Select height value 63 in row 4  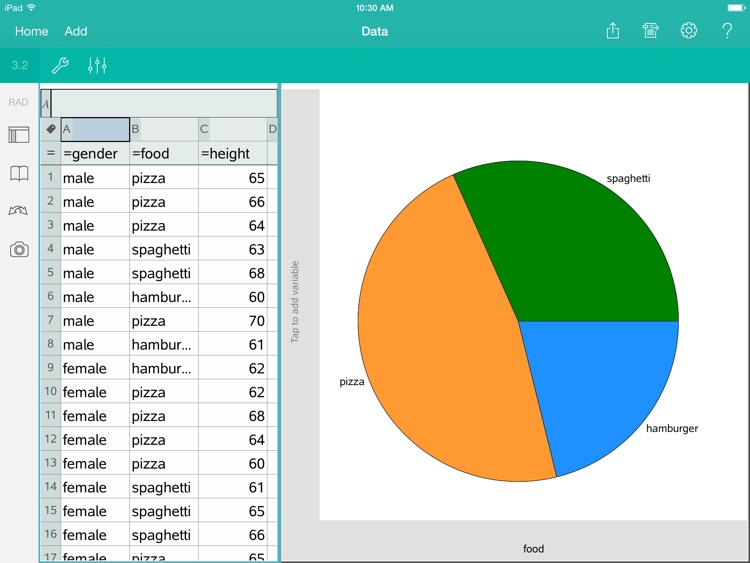(232, 249)
